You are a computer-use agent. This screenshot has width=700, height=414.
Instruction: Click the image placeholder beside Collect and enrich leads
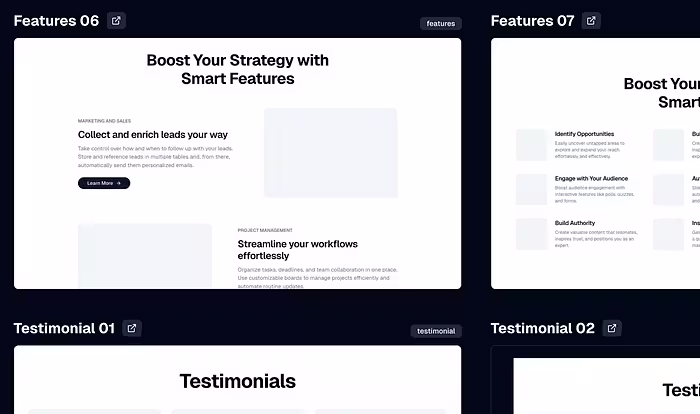tap(330, 153)
